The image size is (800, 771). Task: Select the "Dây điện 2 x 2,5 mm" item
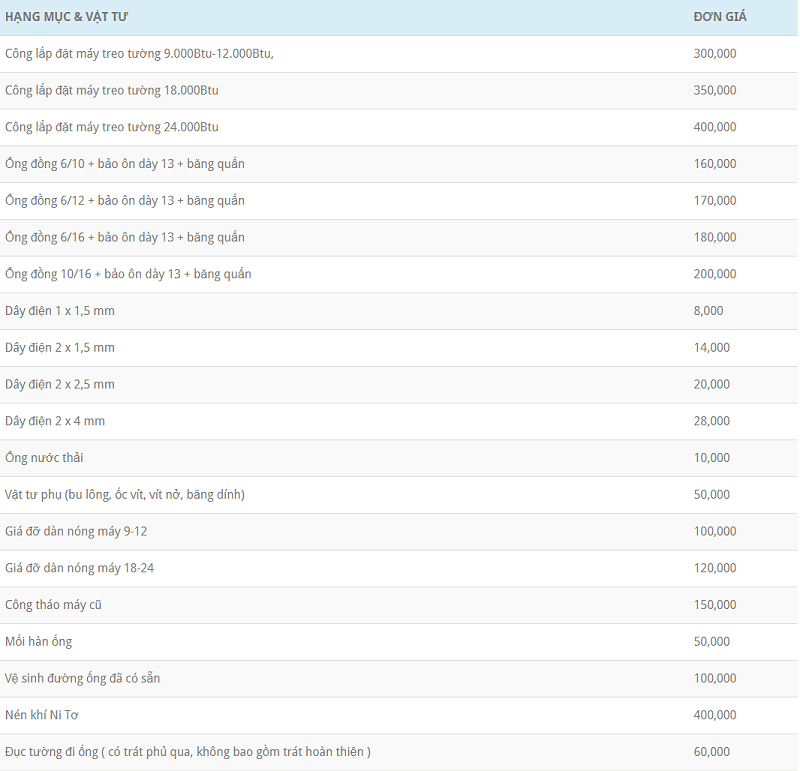60,384
